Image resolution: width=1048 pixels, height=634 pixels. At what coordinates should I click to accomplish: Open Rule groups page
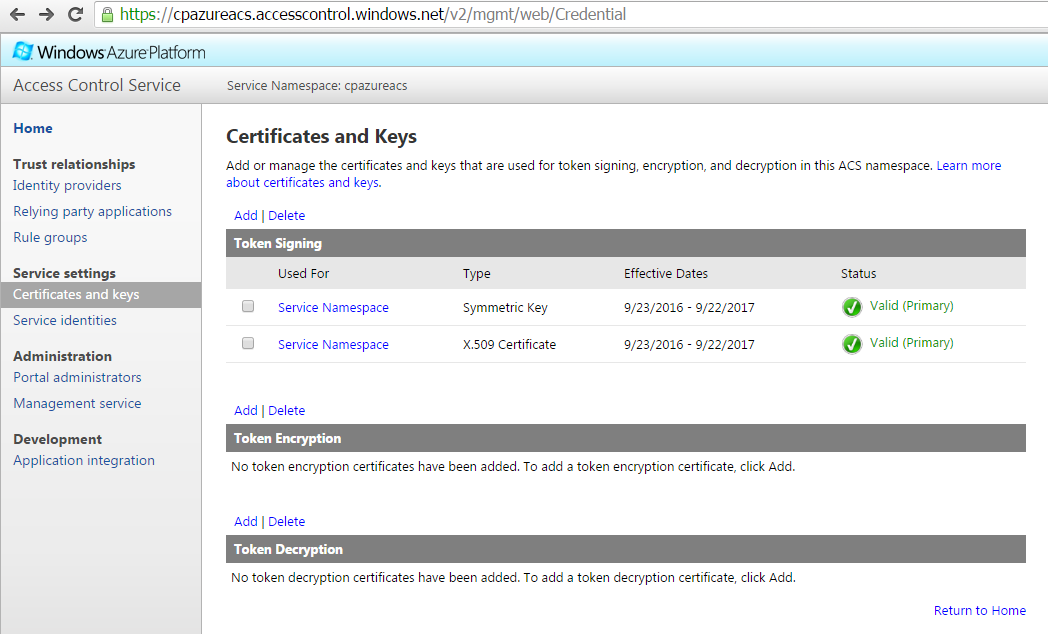pyautogui.click(x=50, y=237)
